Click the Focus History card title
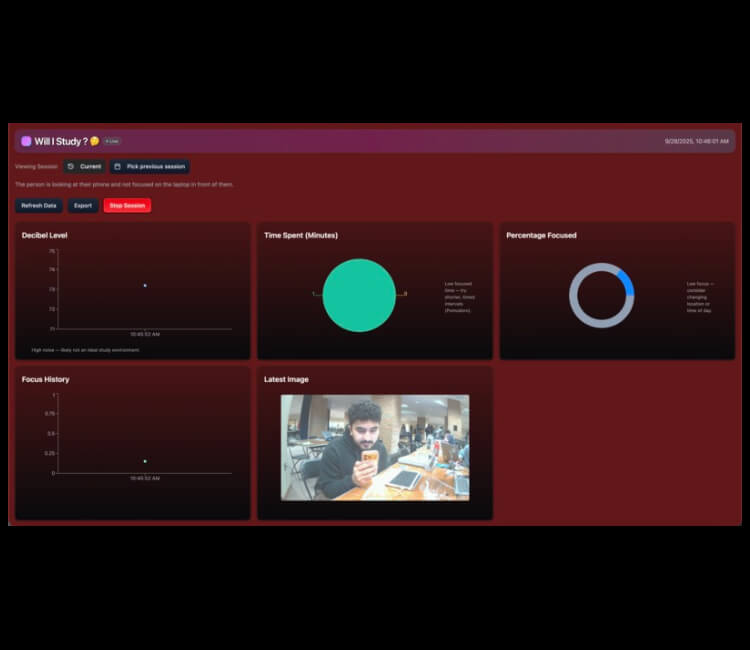Viewport: 750px width, 650px height. coord(46,380)
